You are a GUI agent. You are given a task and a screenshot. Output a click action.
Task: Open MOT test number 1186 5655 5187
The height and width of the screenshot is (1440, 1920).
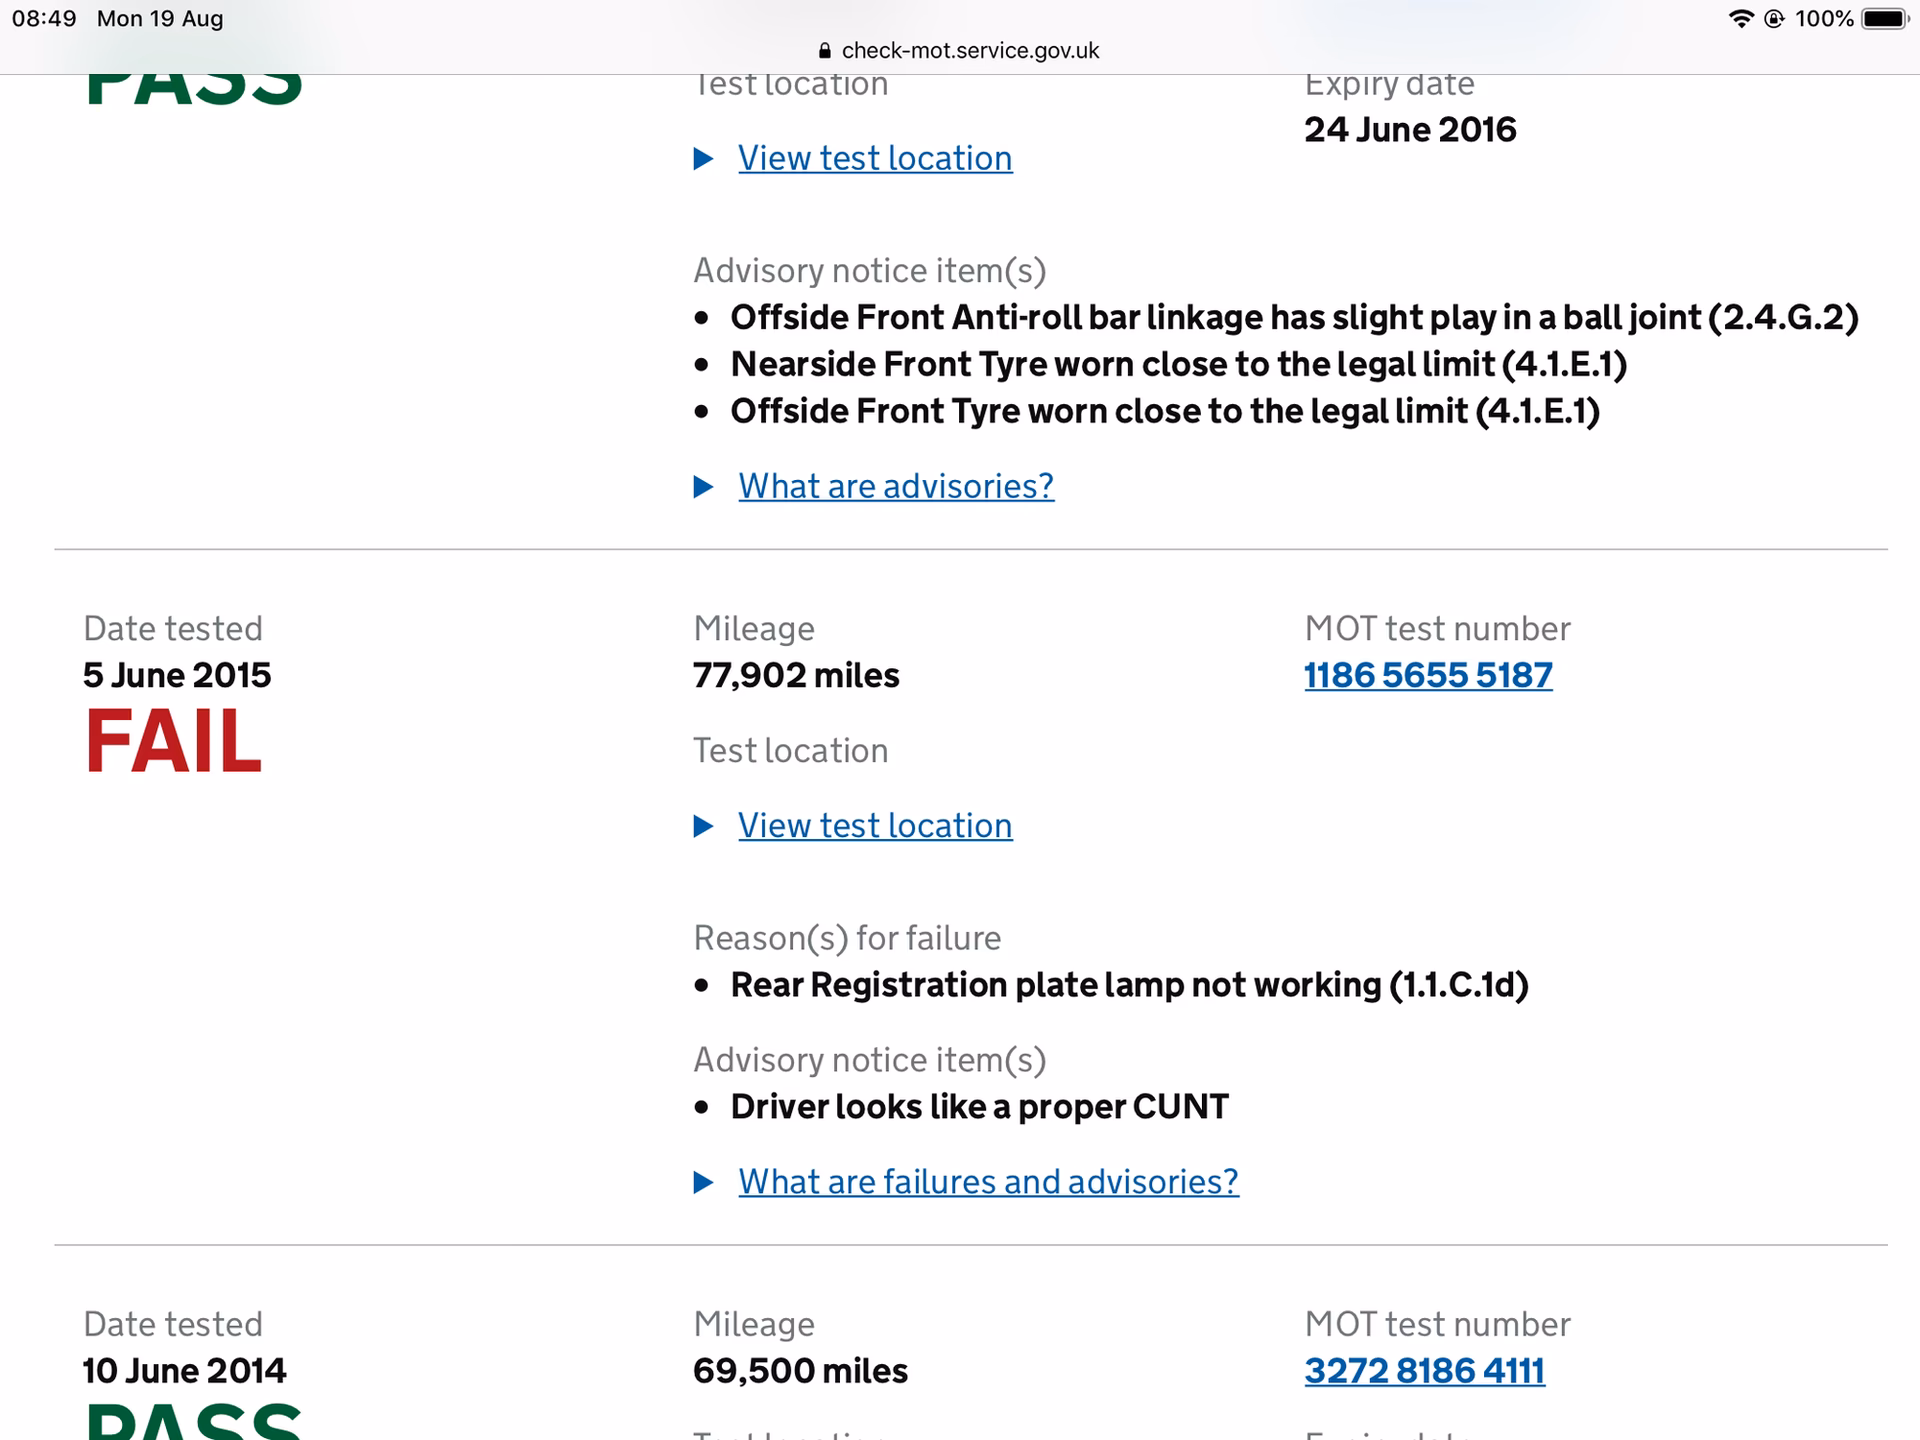(x=1427, y=675)
